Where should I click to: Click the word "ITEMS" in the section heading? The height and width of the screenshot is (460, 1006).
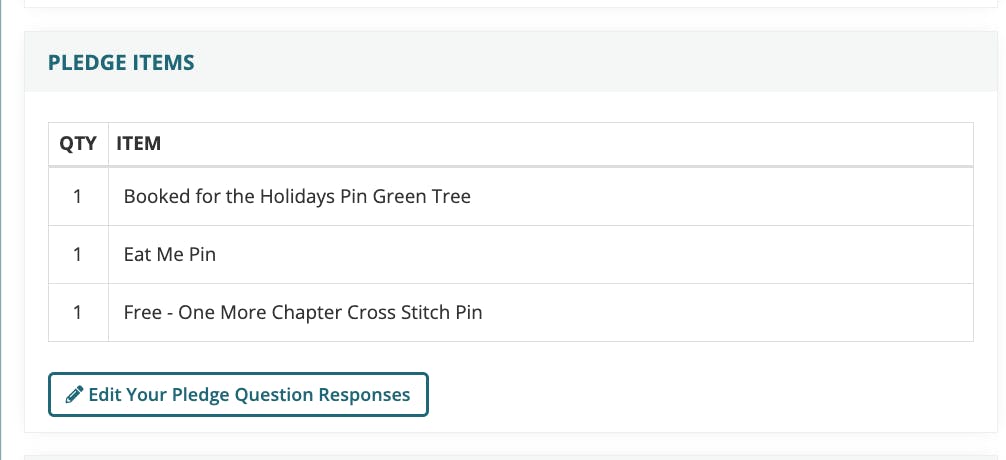[x=163, y=63]
